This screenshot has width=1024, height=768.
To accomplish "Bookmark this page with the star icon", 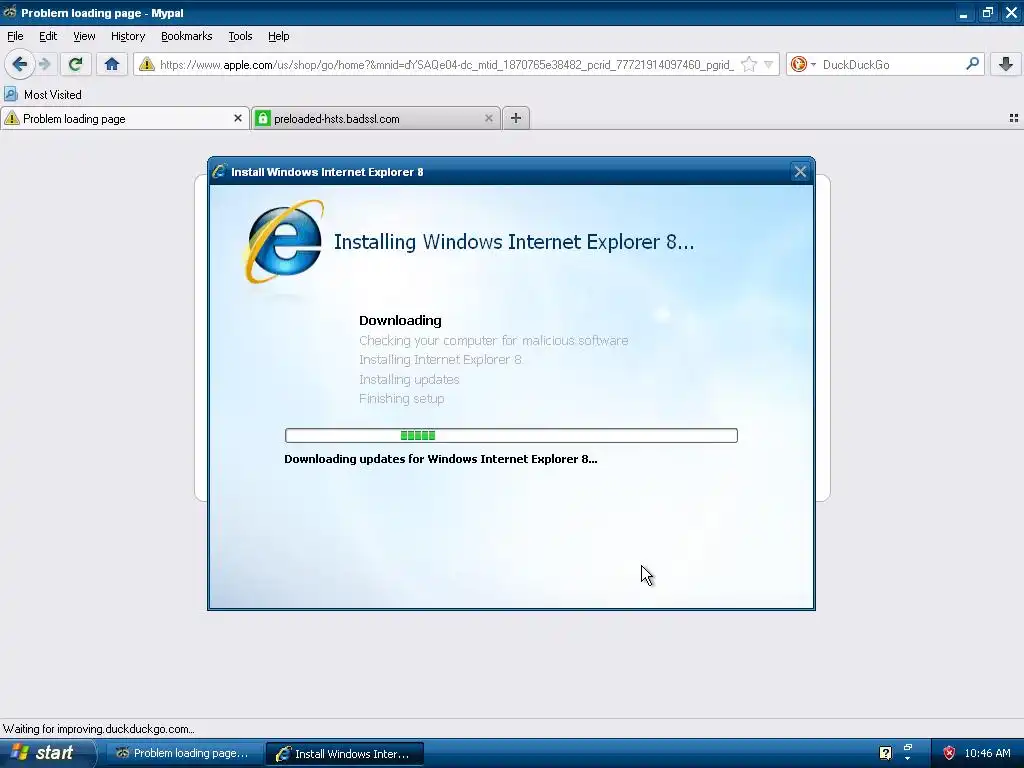I will [749, 64].
